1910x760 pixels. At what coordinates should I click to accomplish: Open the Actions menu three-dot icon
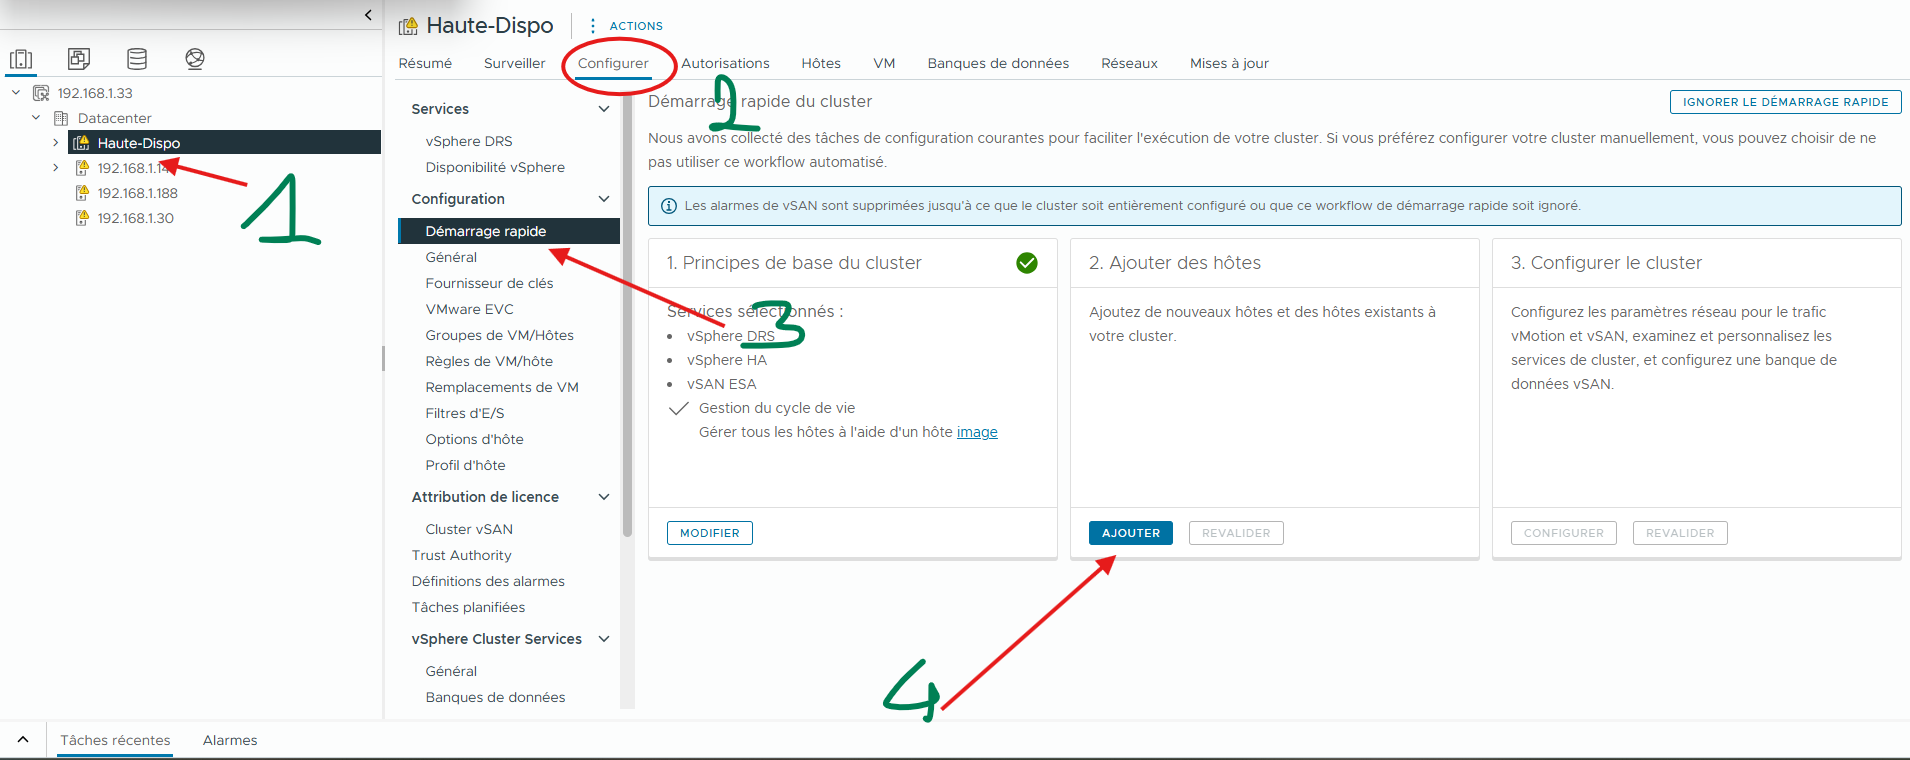pos(593,26)
